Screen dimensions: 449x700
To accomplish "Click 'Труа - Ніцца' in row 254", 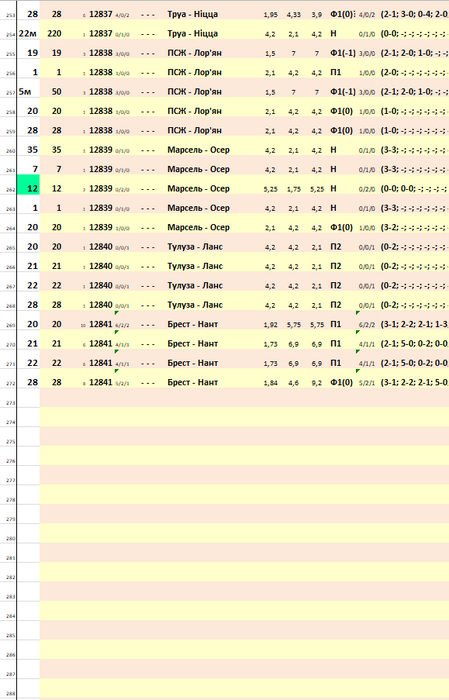I will tap(192, 33).
